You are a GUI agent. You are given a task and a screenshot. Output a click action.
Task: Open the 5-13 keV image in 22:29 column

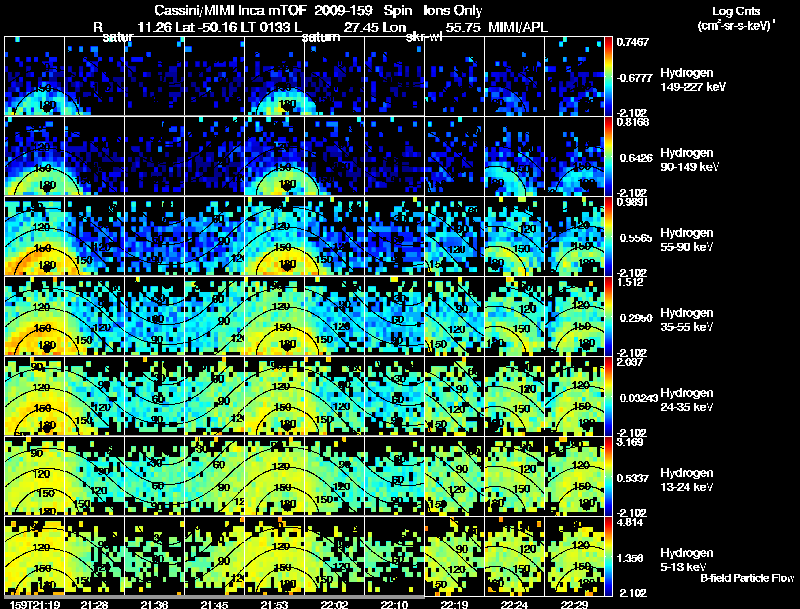tap(575, 556)
